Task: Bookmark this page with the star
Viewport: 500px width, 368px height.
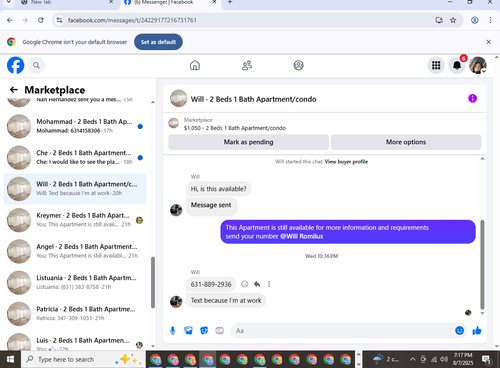Action: click(453, 20)
